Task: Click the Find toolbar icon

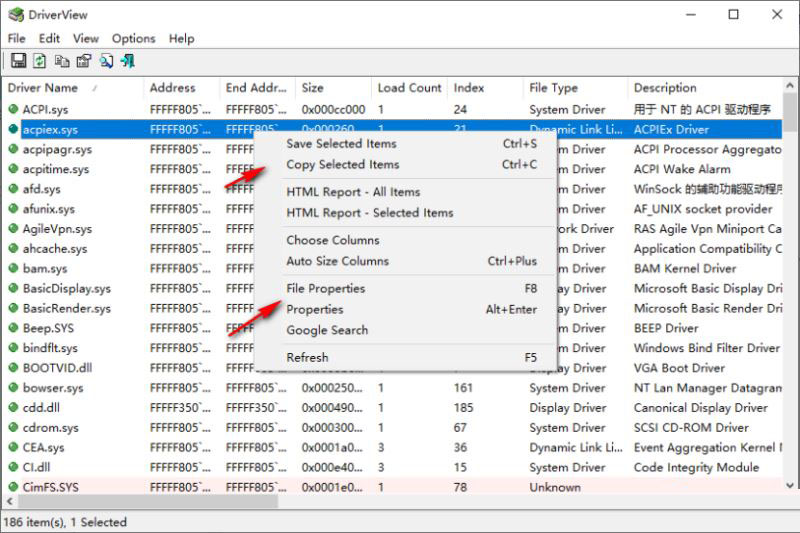Action: pyautogui.click(x=106, y=61)
